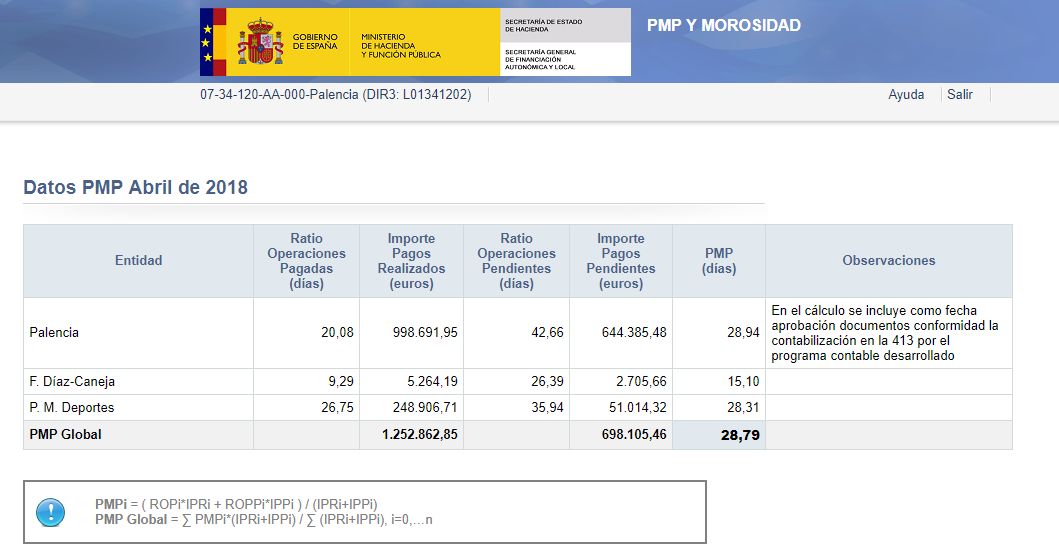1059x556 pixels.
Task: Click the Datos PMP Abril de 2018 heading
Action: (x=135, y=188)
